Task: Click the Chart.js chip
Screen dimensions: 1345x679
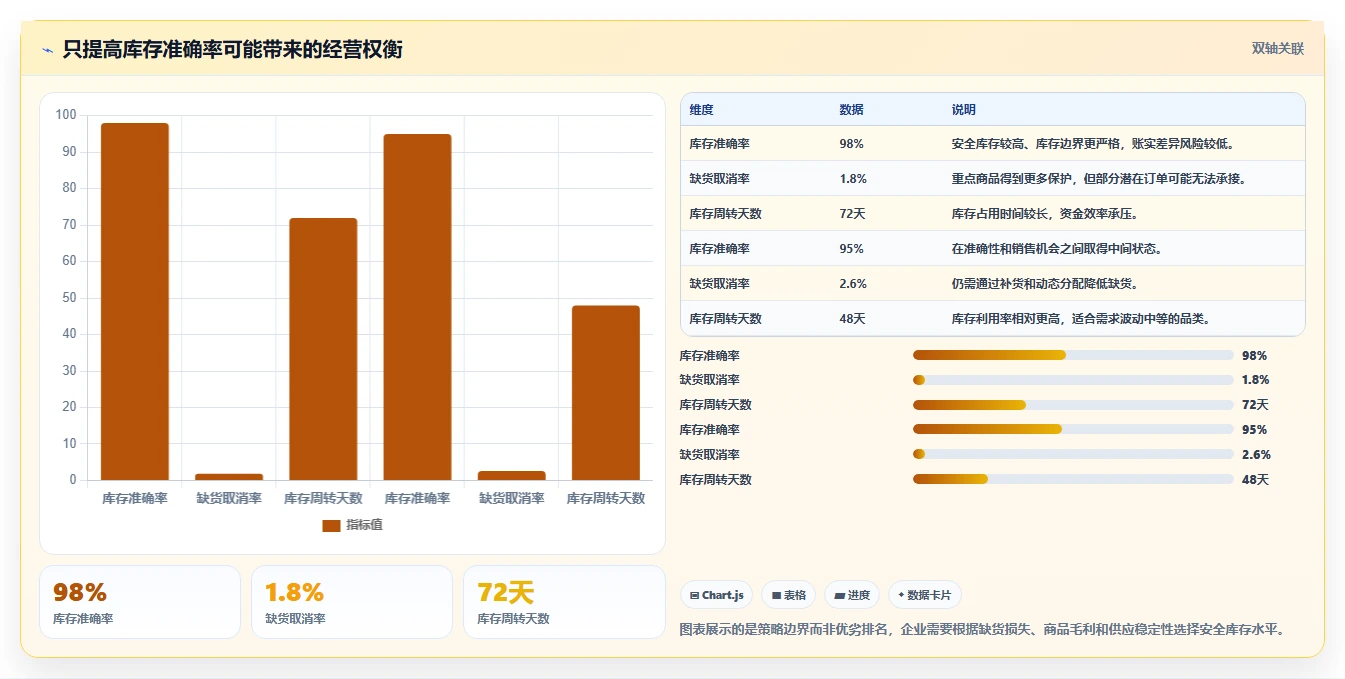Action: pyautogui.click(x=717, y=595)
